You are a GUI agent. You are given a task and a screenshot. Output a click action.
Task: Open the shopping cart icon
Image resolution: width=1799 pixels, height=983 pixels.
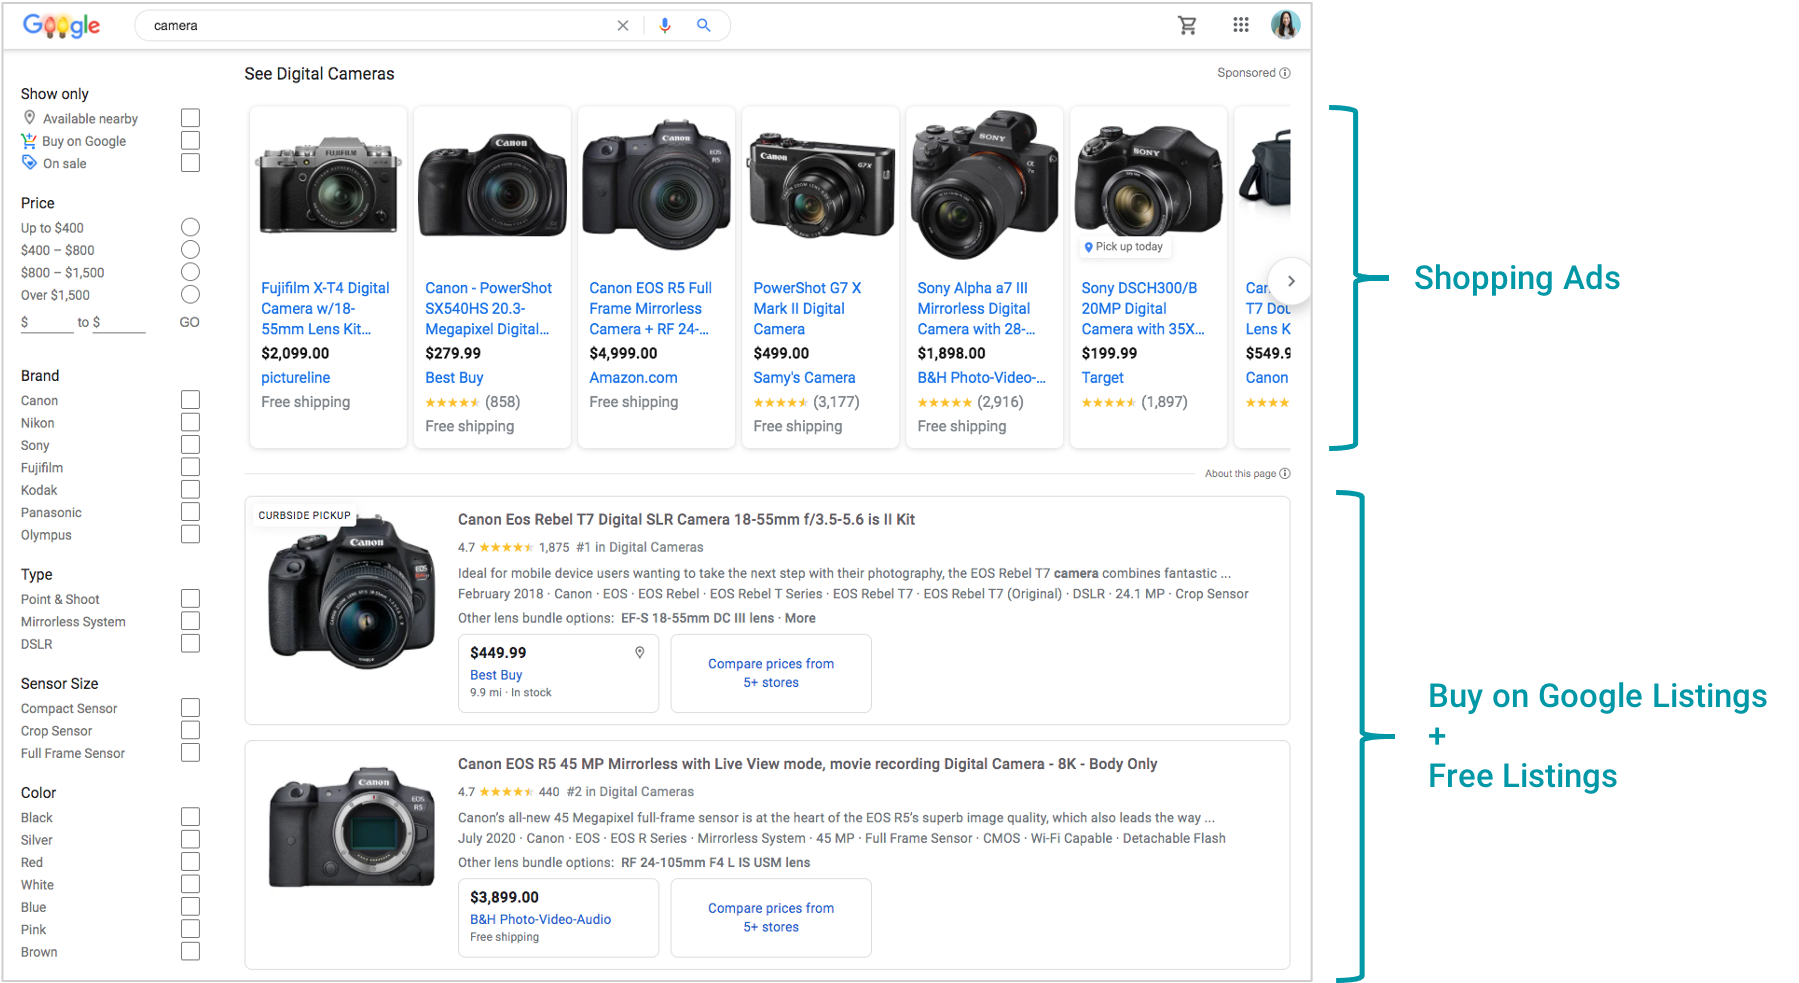point(1187,26)
